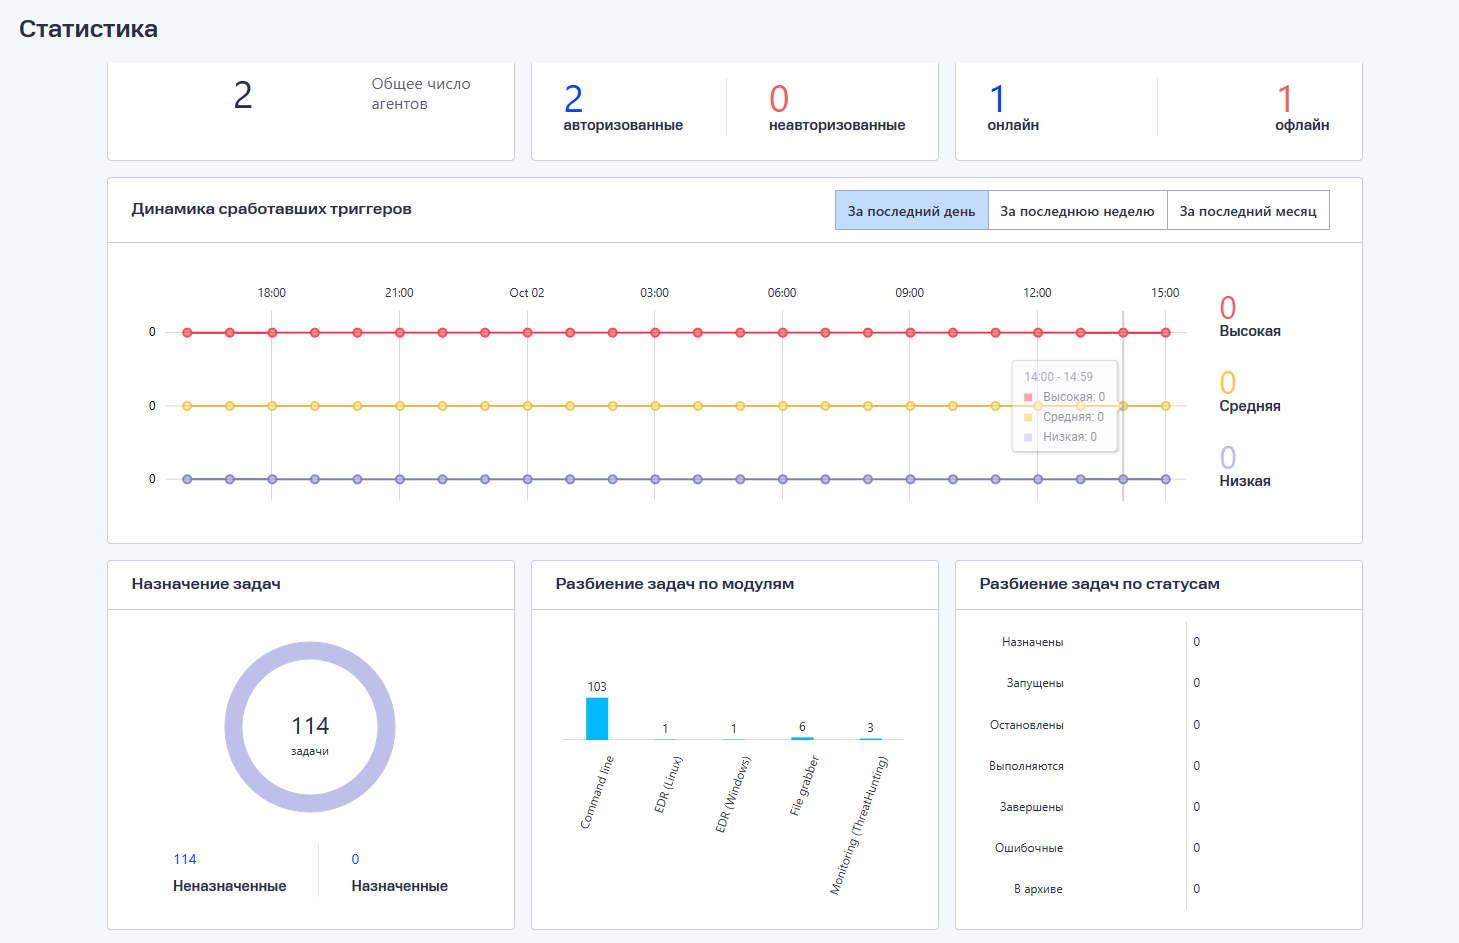Click the "офлайн" agents counter
The height and width of the screenshot is (943, 1459).
click(x=1301, y=110)
